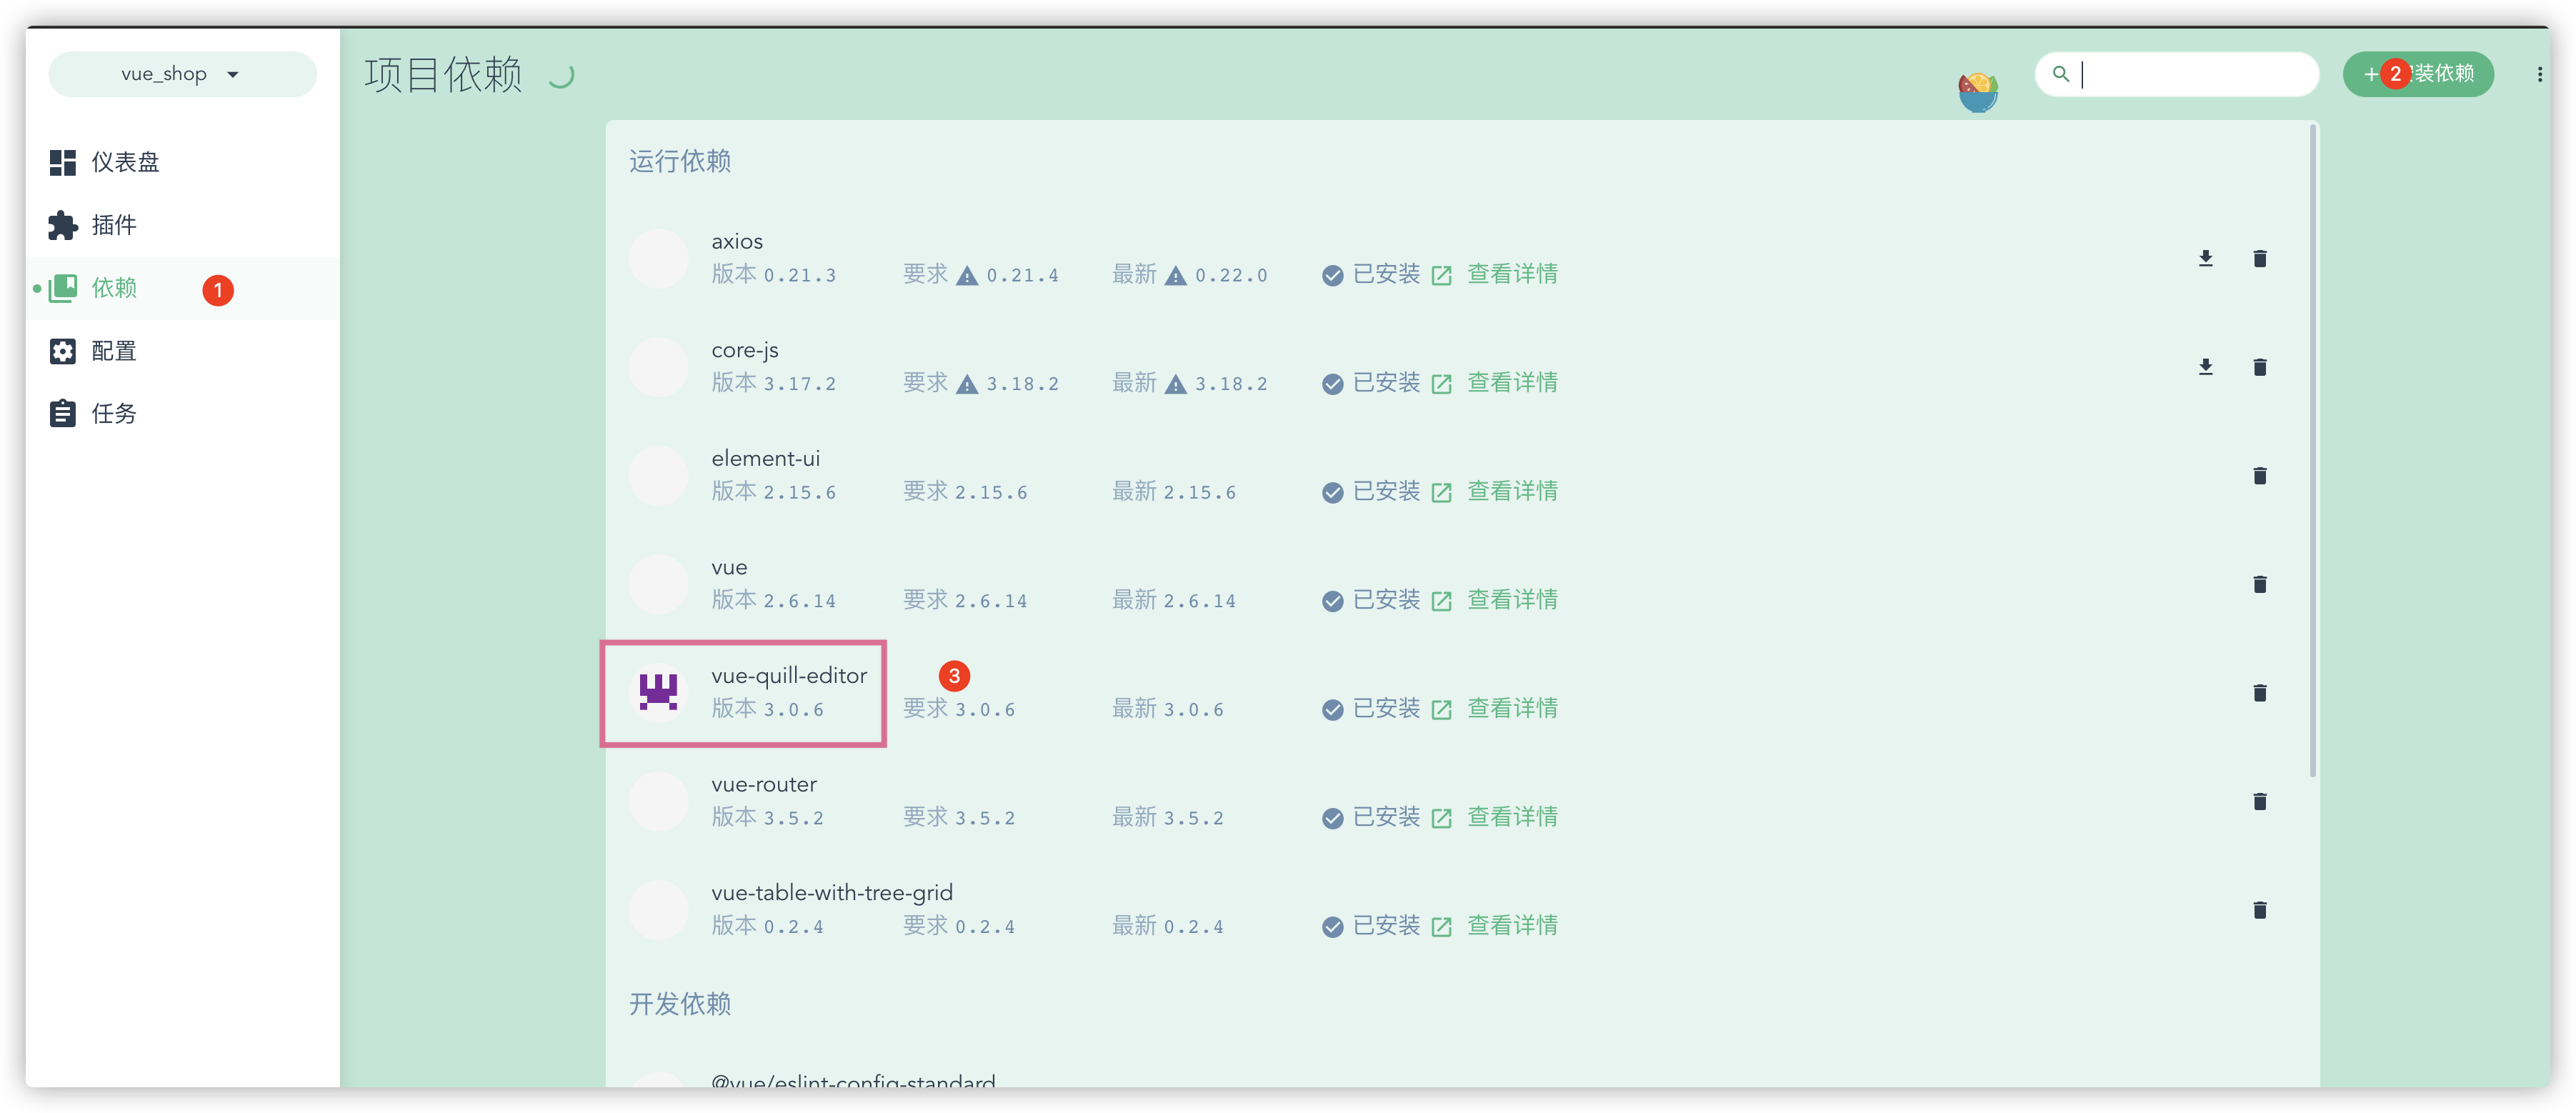The image size is (2576, 1113).
Task: Click the puzzle-piece plugin icon
Action: [62, 225]
